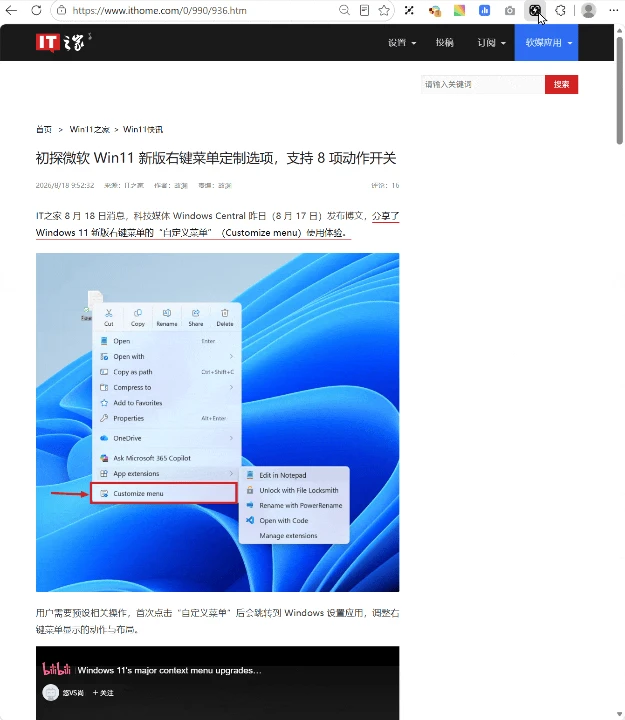This screenshot has width=625, height=720.
Task: Click the page vertical scrollbar thumb
Action: pos(619,90)
